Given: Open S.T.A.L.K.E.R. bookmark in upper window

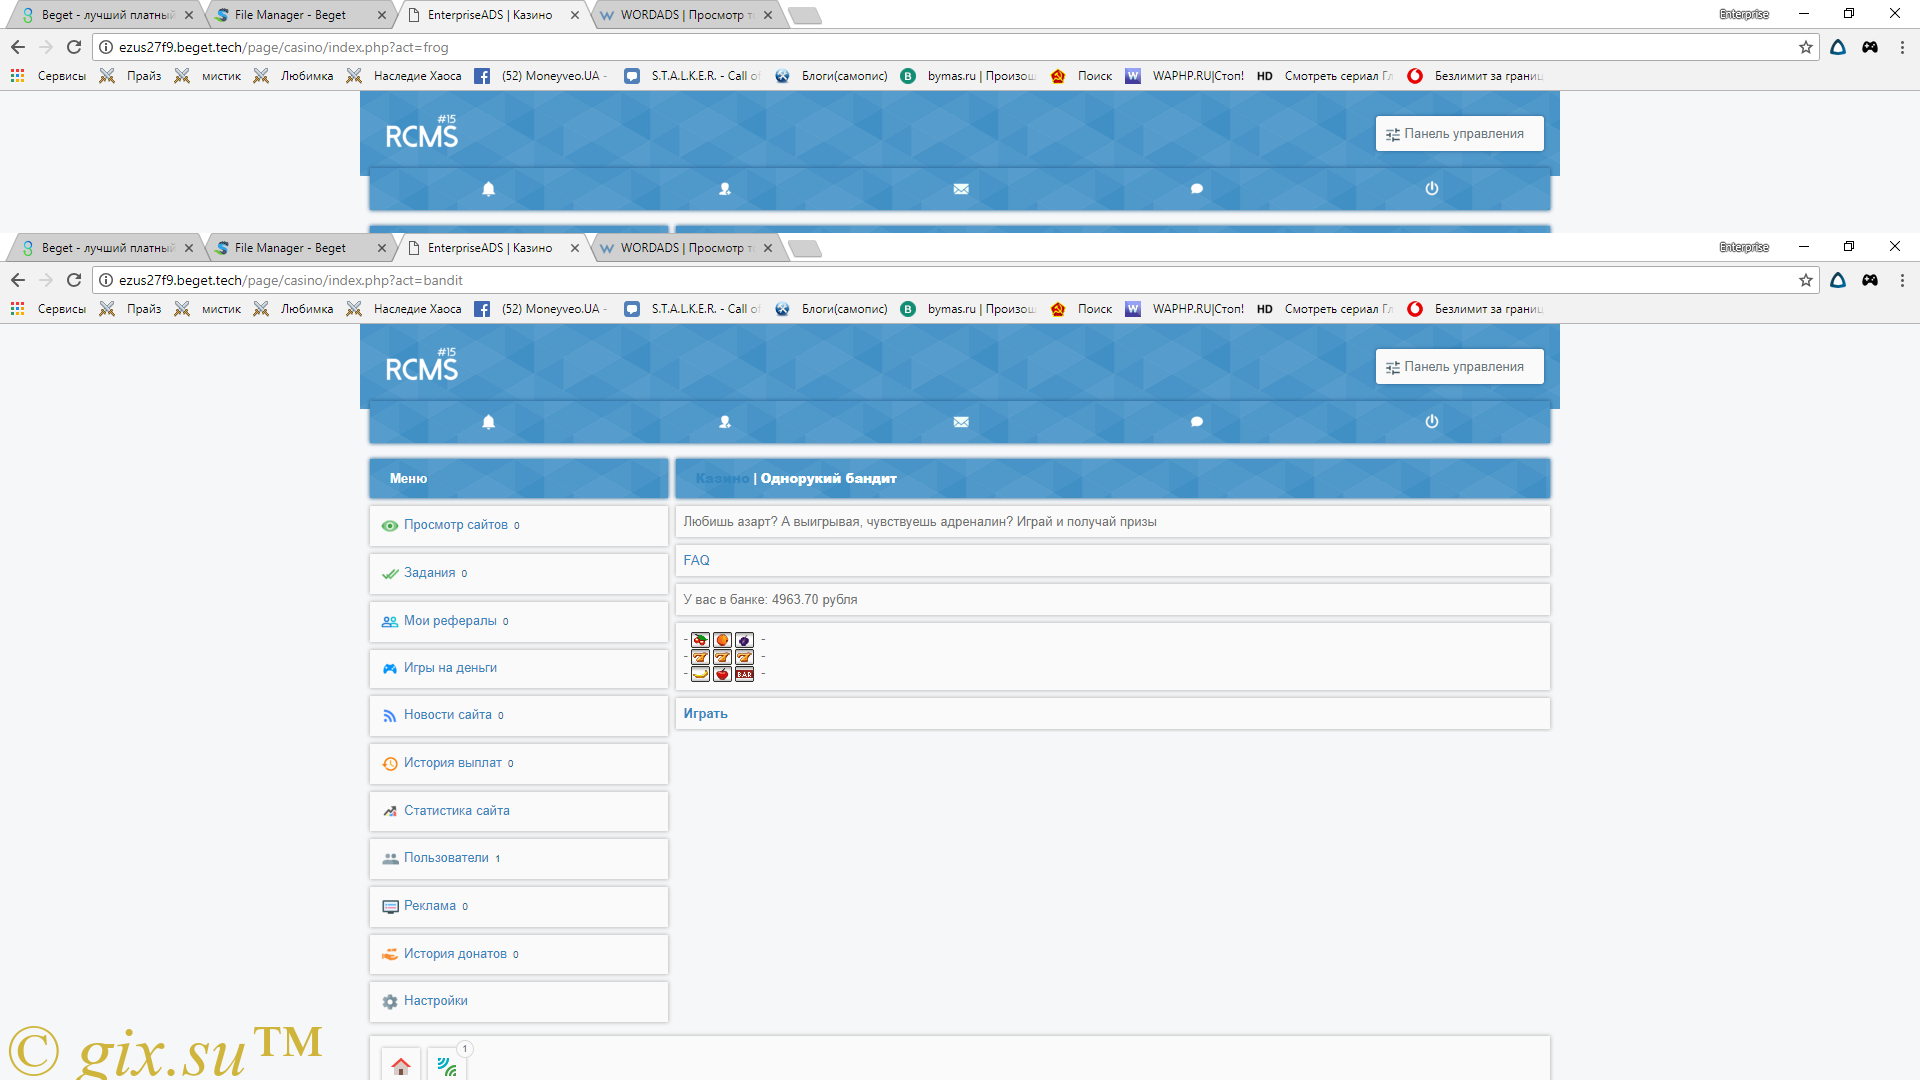Looking at the screenshot, I should tap(692, 76).
